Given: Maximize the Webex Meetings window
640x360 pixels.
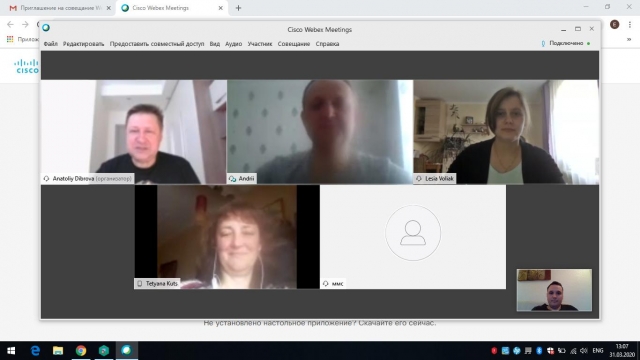Looking at the screenshot, I should click(x=578, y=29).
